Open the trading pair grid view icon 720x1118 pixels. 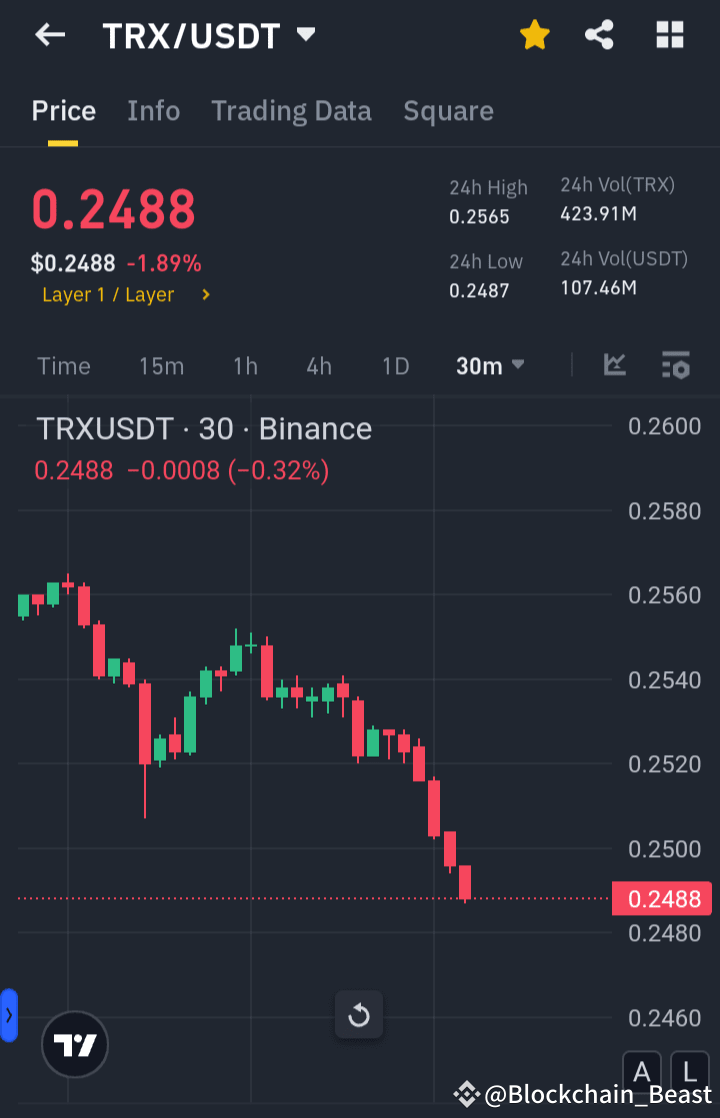669,34
